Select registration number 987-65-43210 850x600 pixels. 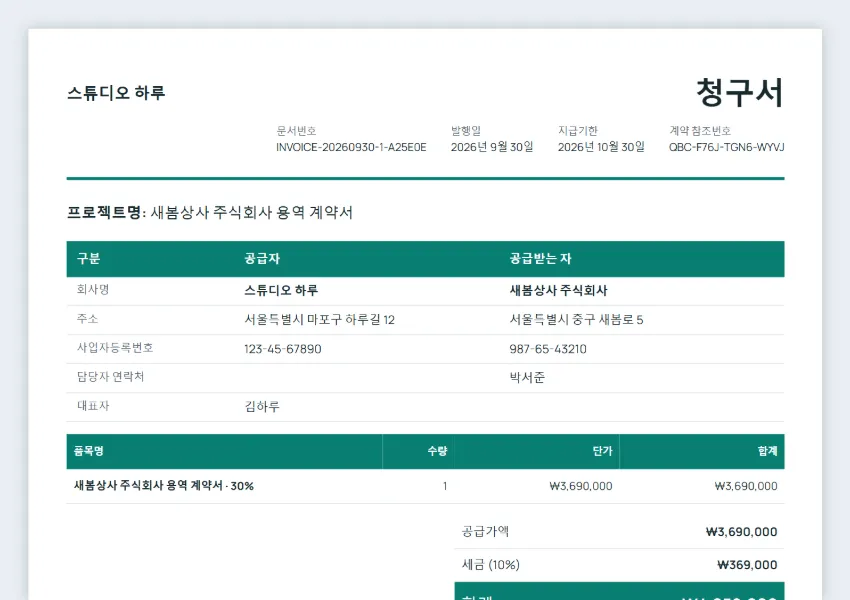[x=548, y=349]
